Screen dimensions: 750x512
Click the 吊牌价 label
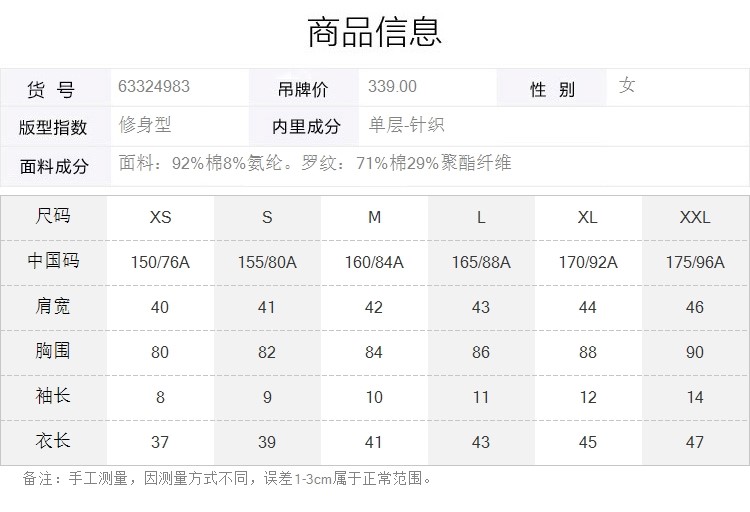pos(303,89)
